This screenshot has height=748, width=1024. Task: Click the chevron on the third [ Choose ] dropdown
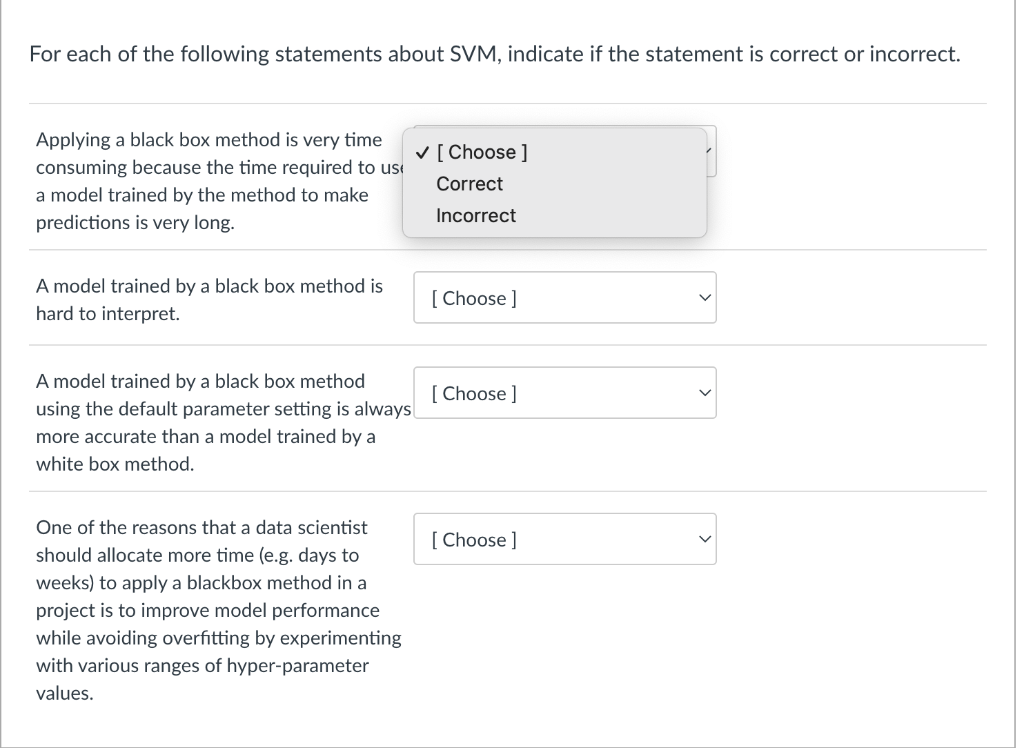tap(704, 392)
